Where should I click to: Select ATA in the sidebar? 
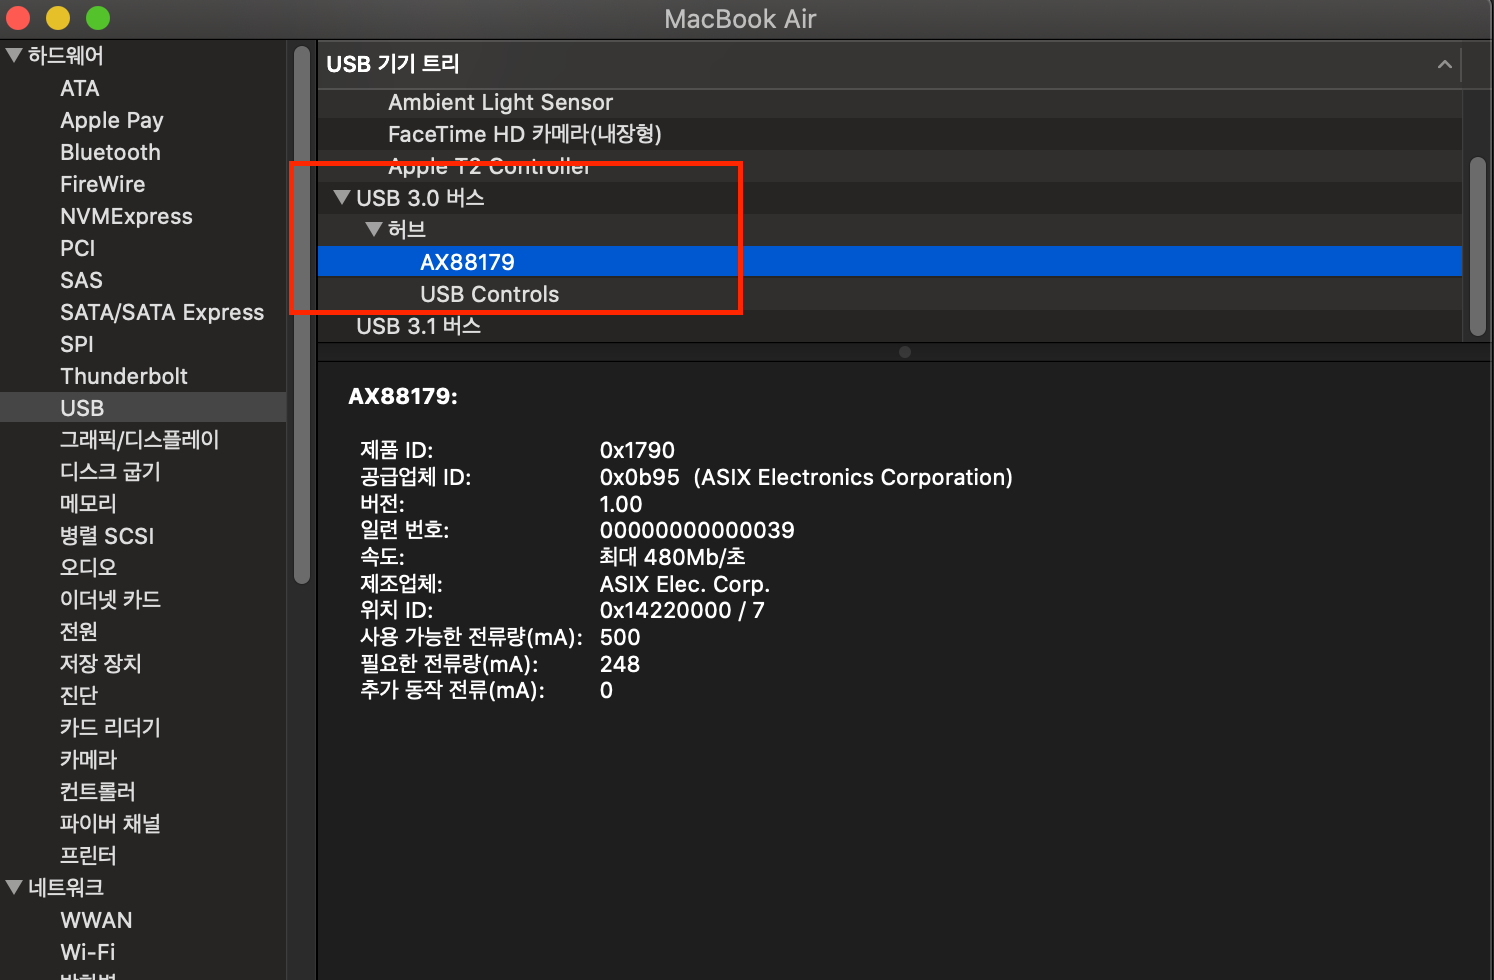point(80,88)
